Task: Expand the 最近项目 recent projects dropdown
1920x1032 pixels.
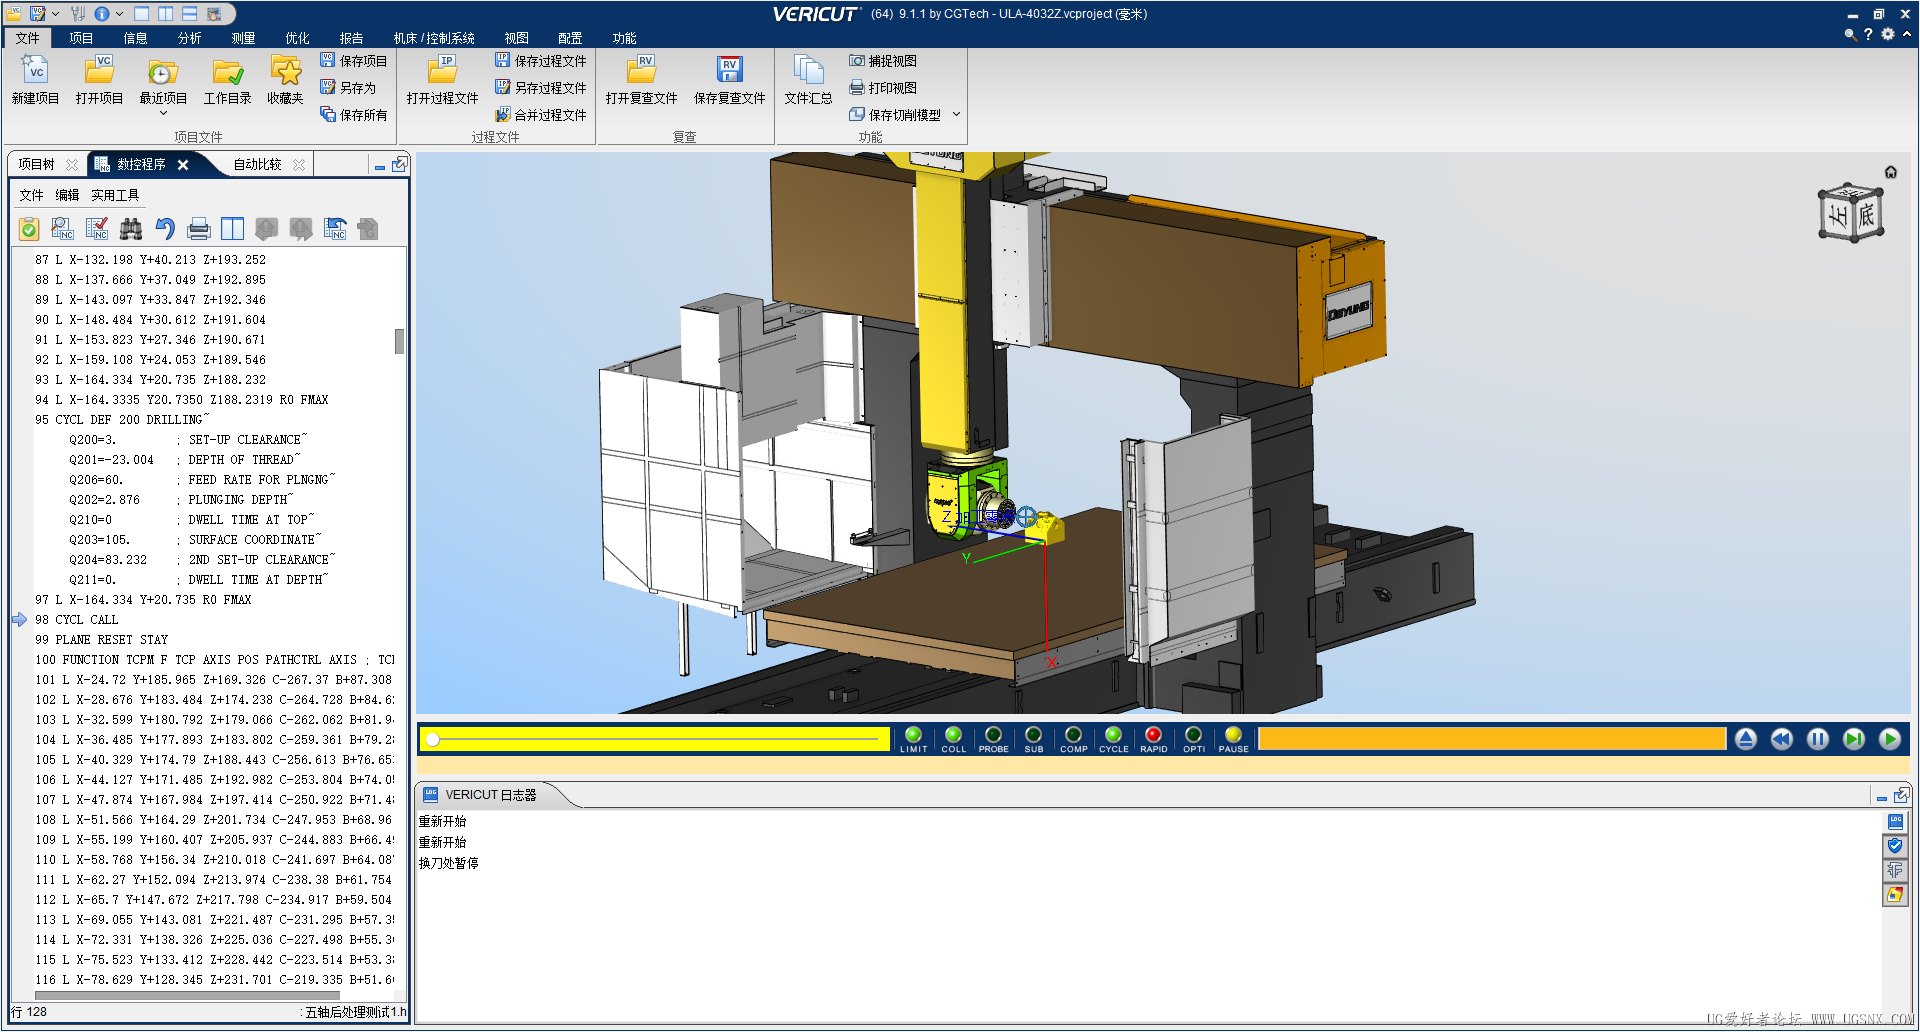Action: coord(163,113)
